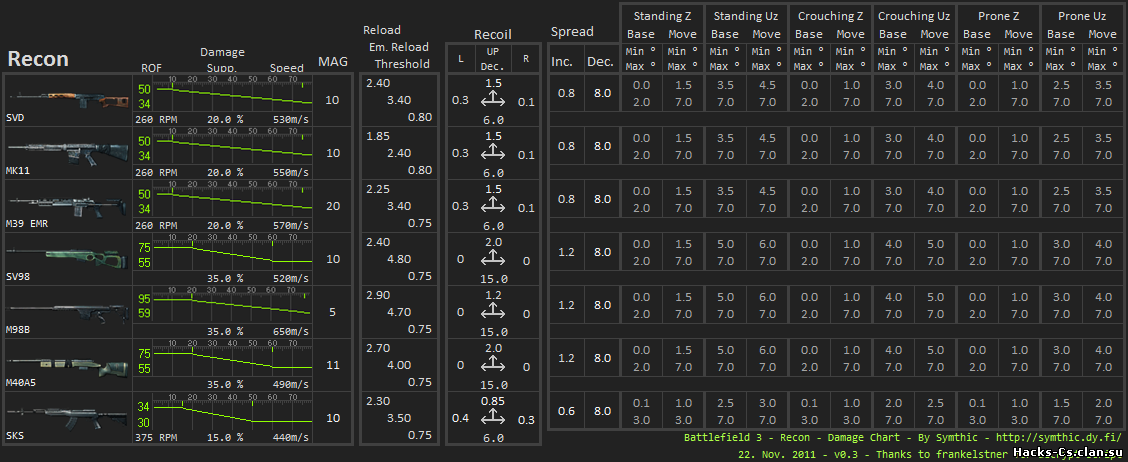1128x462 pixels.
Task: Click the Threshold header label
Action: [402, 64]
